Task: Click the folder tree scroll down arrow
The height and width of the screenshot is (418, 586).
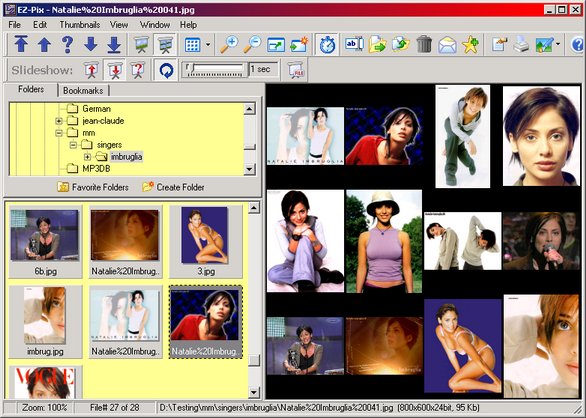Action: [249, 169]
